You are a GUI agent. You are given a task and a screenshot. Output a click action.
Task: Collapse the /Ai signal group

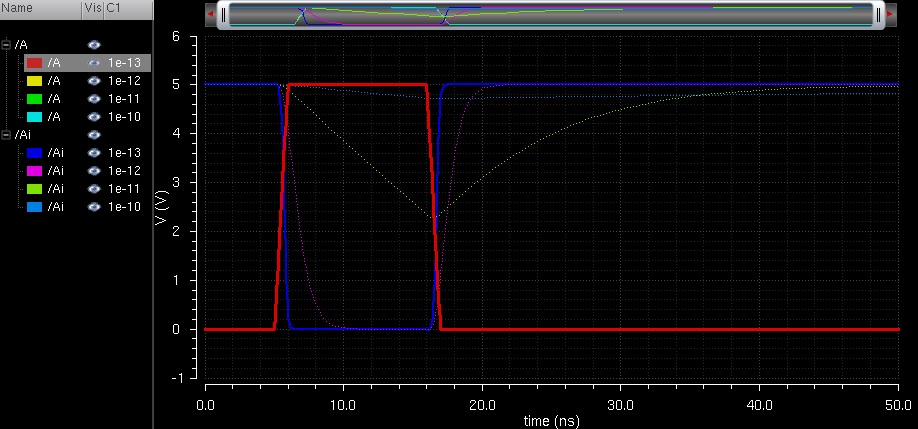click(x=6, y=134)
